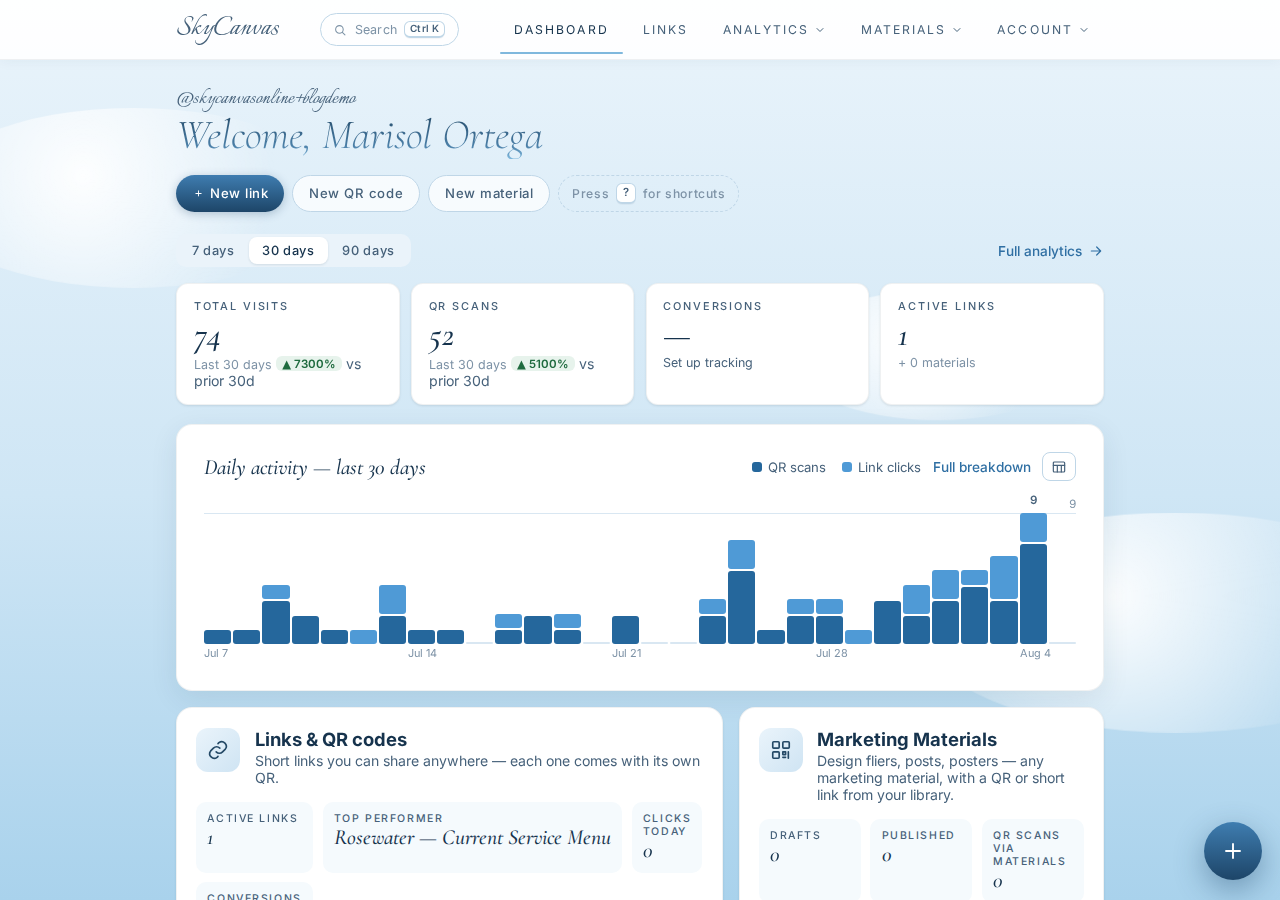Screen dimensions: 1280x900
Task: Click the Published stat tile
Action: (921, 860)
